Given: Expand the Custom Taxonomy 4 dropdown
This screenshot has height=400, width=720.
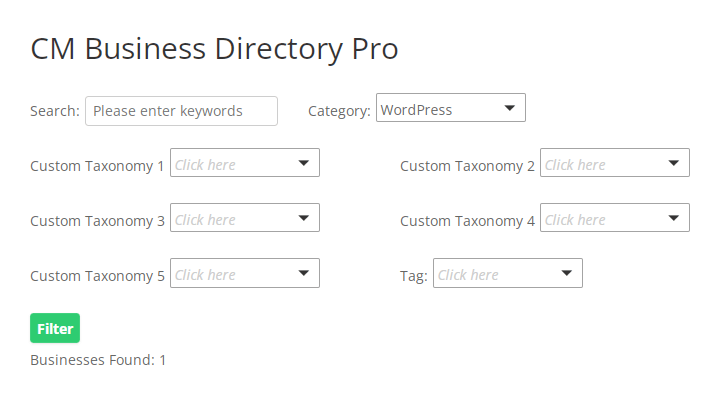Looking at the screenshot, I should [604, 219].
